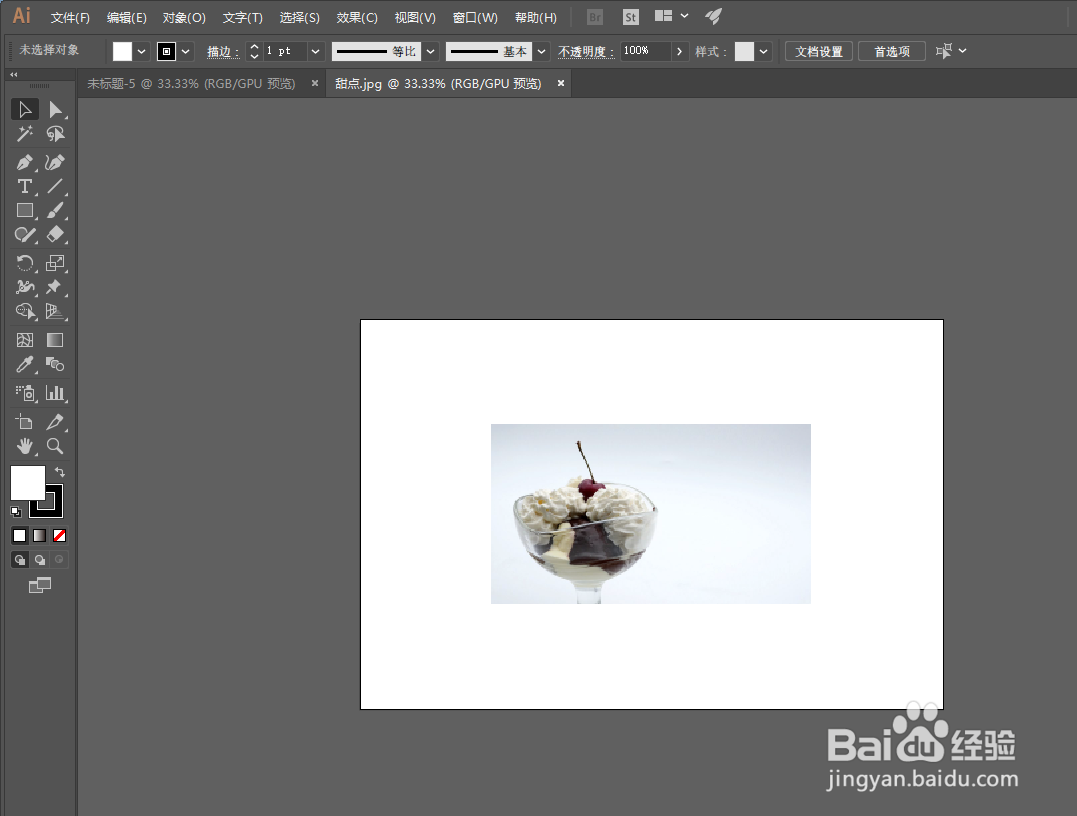The width and height of the screenshot is (1077, 816).
Task: Select the Curvature tool
Action: (x=55, y=163)
